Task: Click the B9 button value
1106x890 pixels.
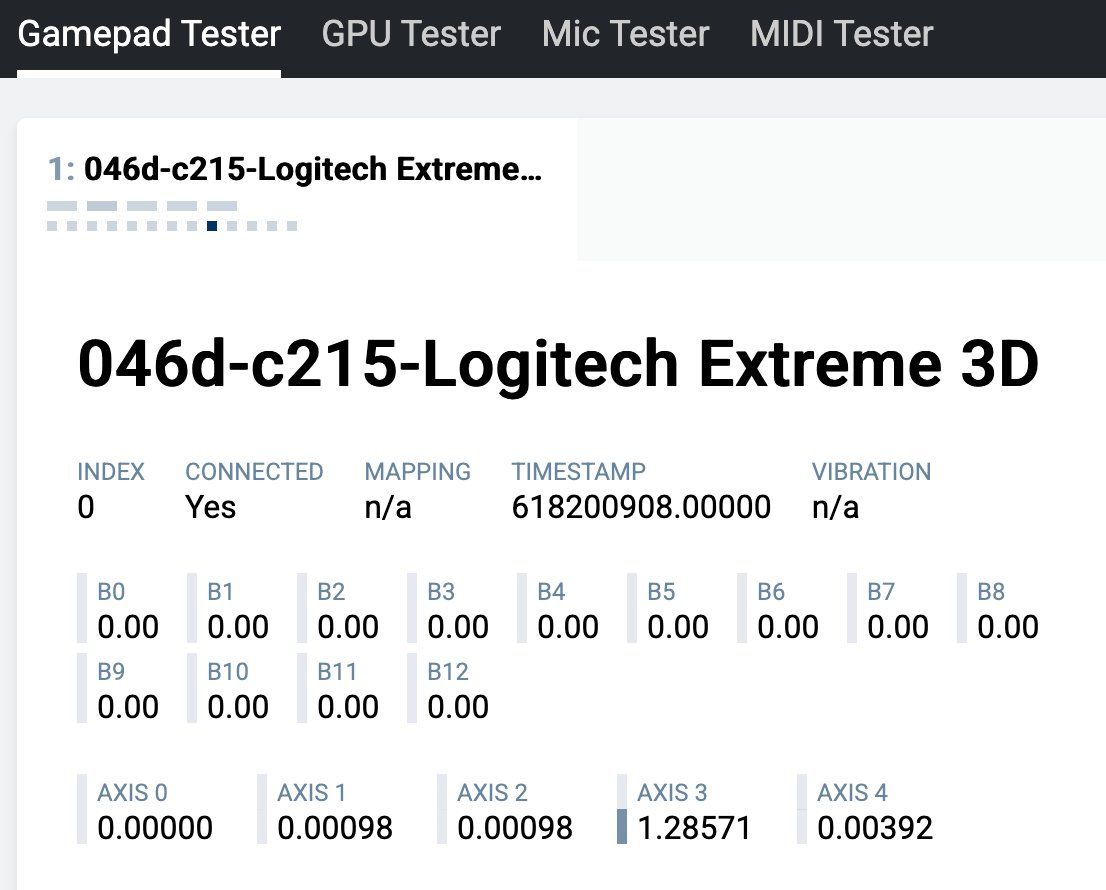Action: (128, 707)
